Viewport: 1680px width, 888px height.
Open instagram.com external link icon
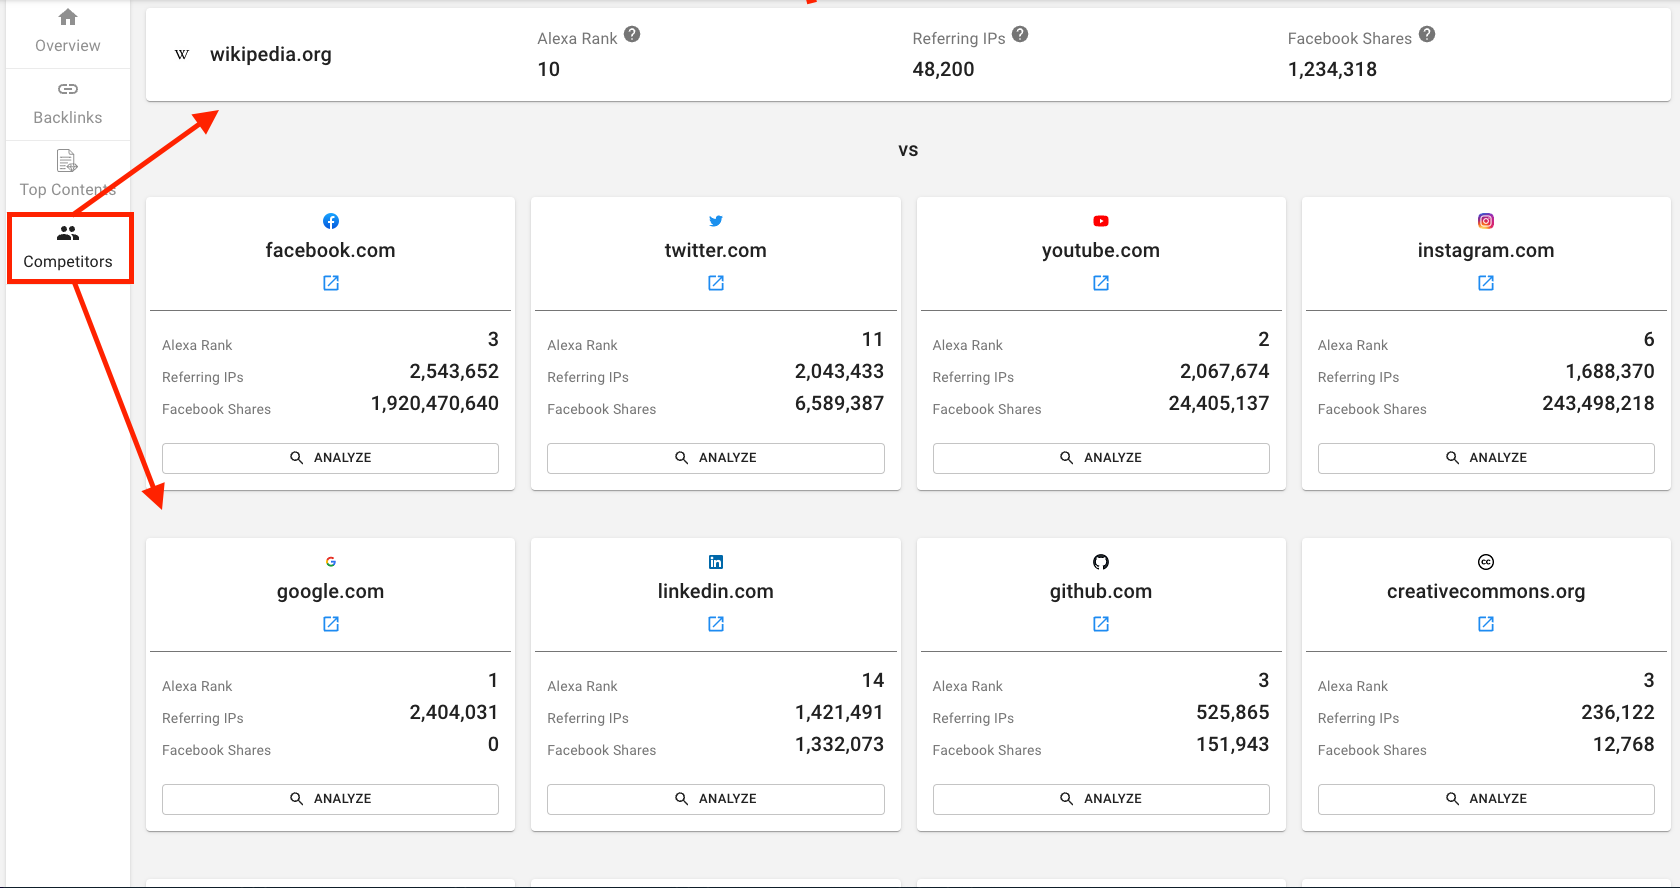pos(1486,283)
